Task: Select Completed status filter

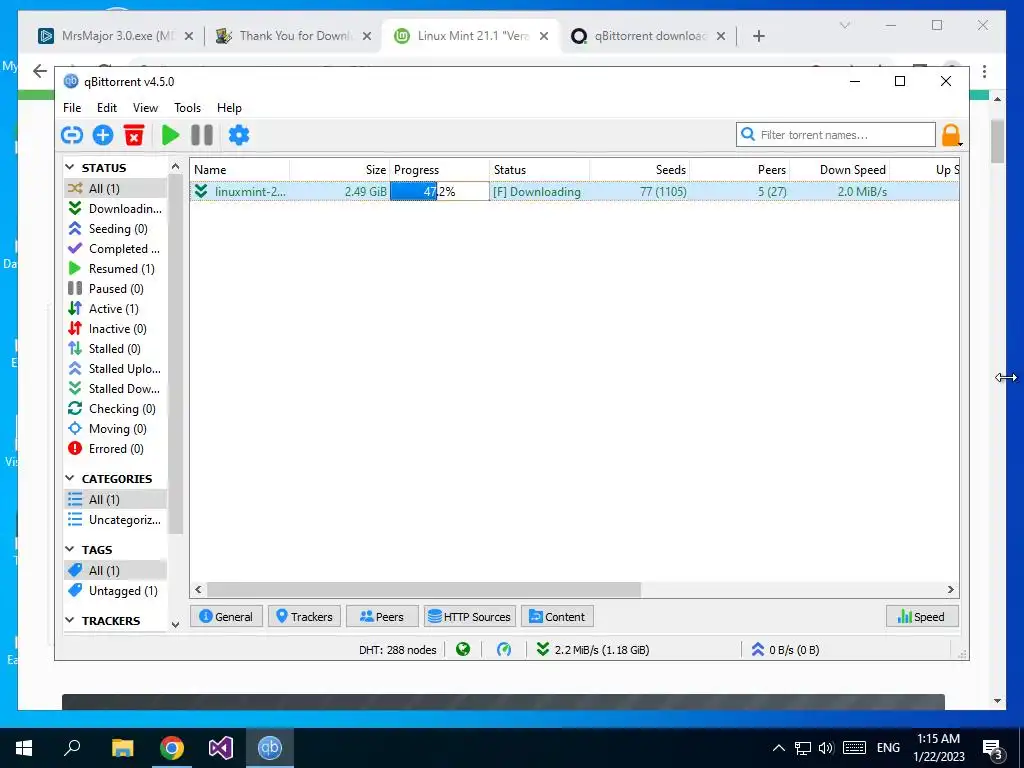Action: point(116,249)
